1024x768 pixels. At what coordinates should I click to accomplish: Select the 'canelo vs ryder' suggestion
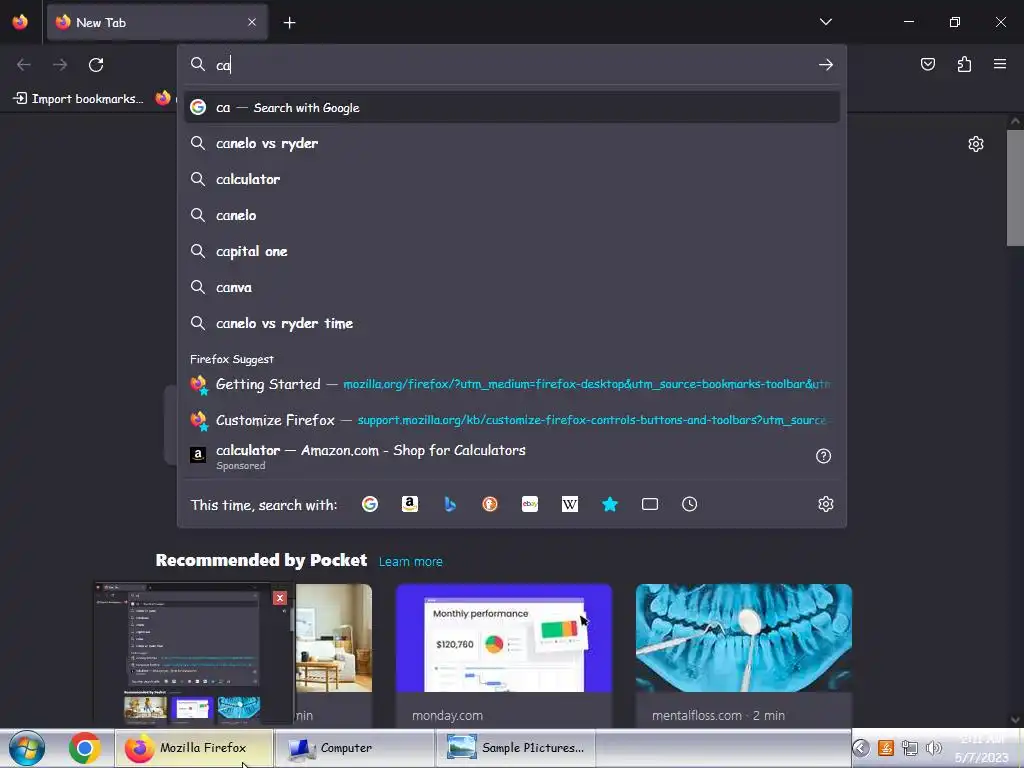coord(512,143)
